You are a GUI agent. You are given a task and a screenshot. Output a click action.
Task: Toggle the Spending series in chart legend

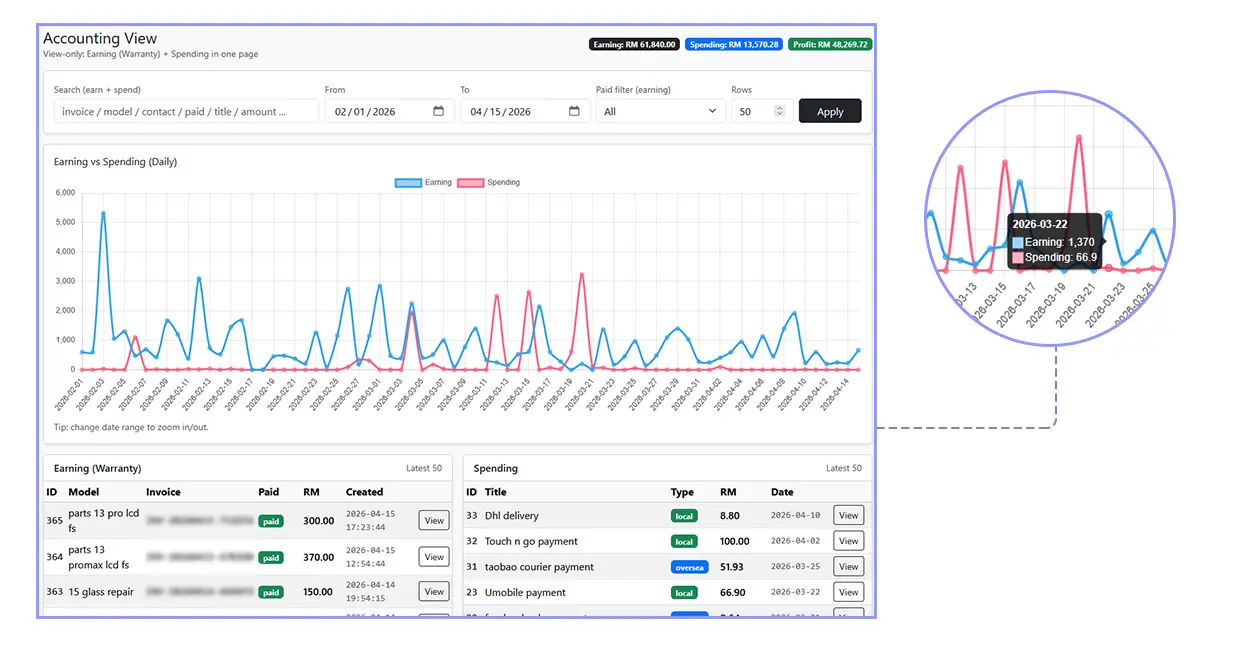[x=489, y=183]
